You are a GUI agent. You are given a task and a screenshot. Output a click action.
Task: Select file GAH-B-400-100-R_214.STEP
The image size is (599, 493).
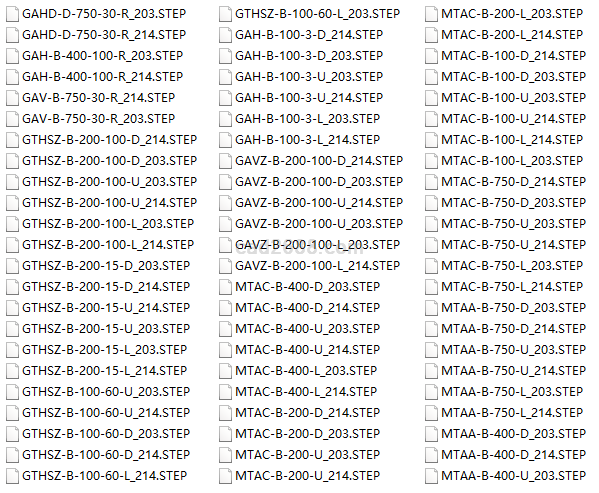pyautogui.click(x=103, y=77)
